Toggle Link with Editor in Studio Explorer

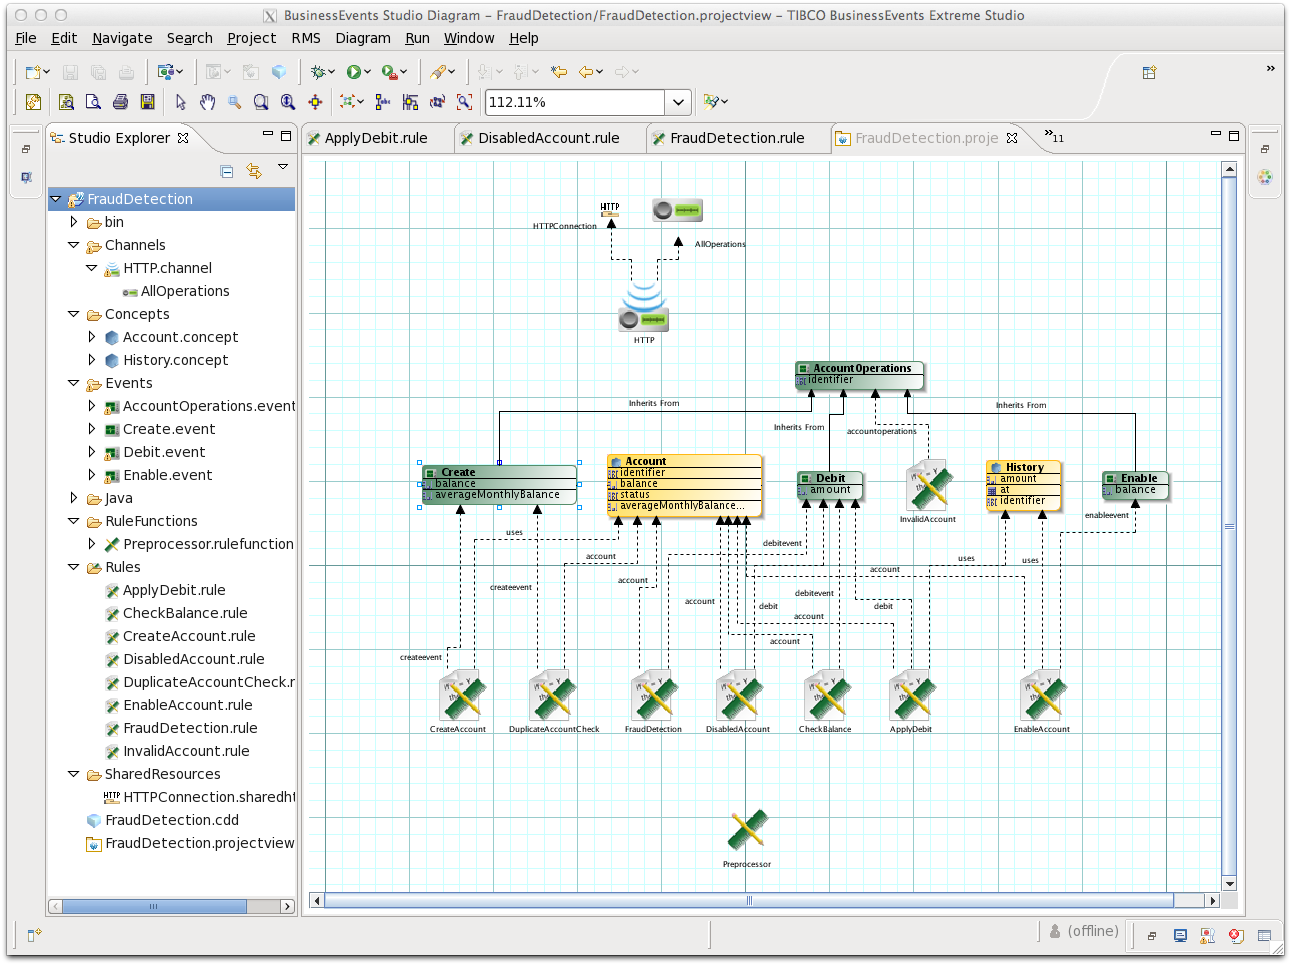click(x=254, y=172)
